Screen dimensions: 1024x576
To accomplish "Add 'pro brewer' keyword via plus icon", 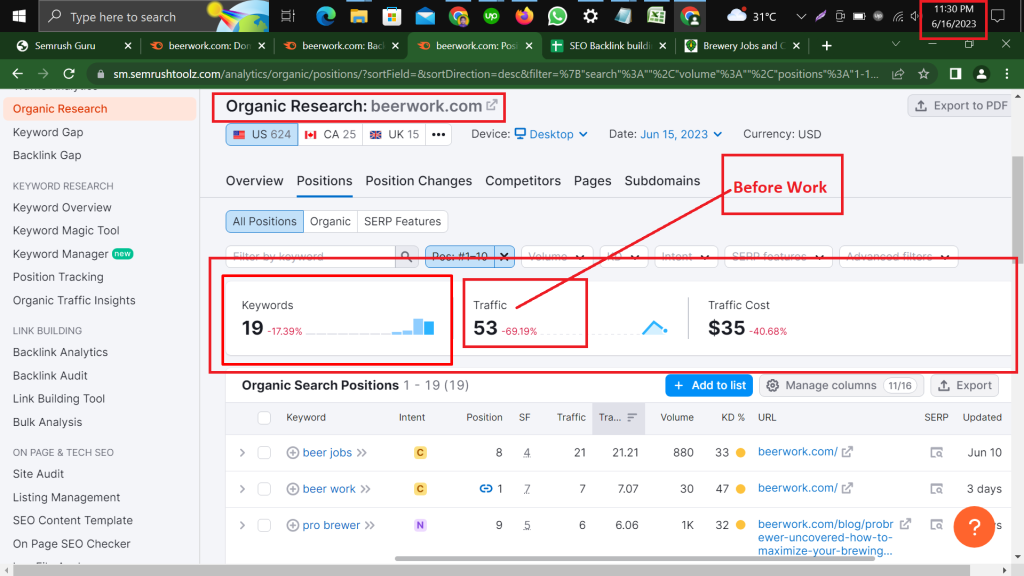I will tap(293, 525).
